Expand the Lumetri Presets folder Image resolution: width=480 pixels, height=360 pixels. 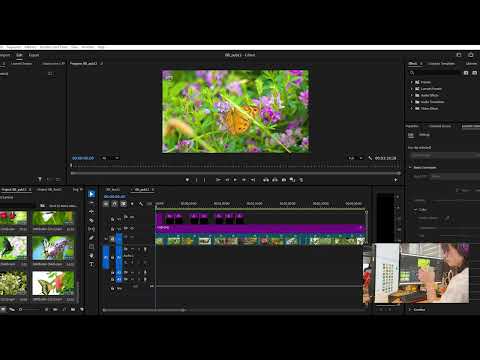(412, 88)
